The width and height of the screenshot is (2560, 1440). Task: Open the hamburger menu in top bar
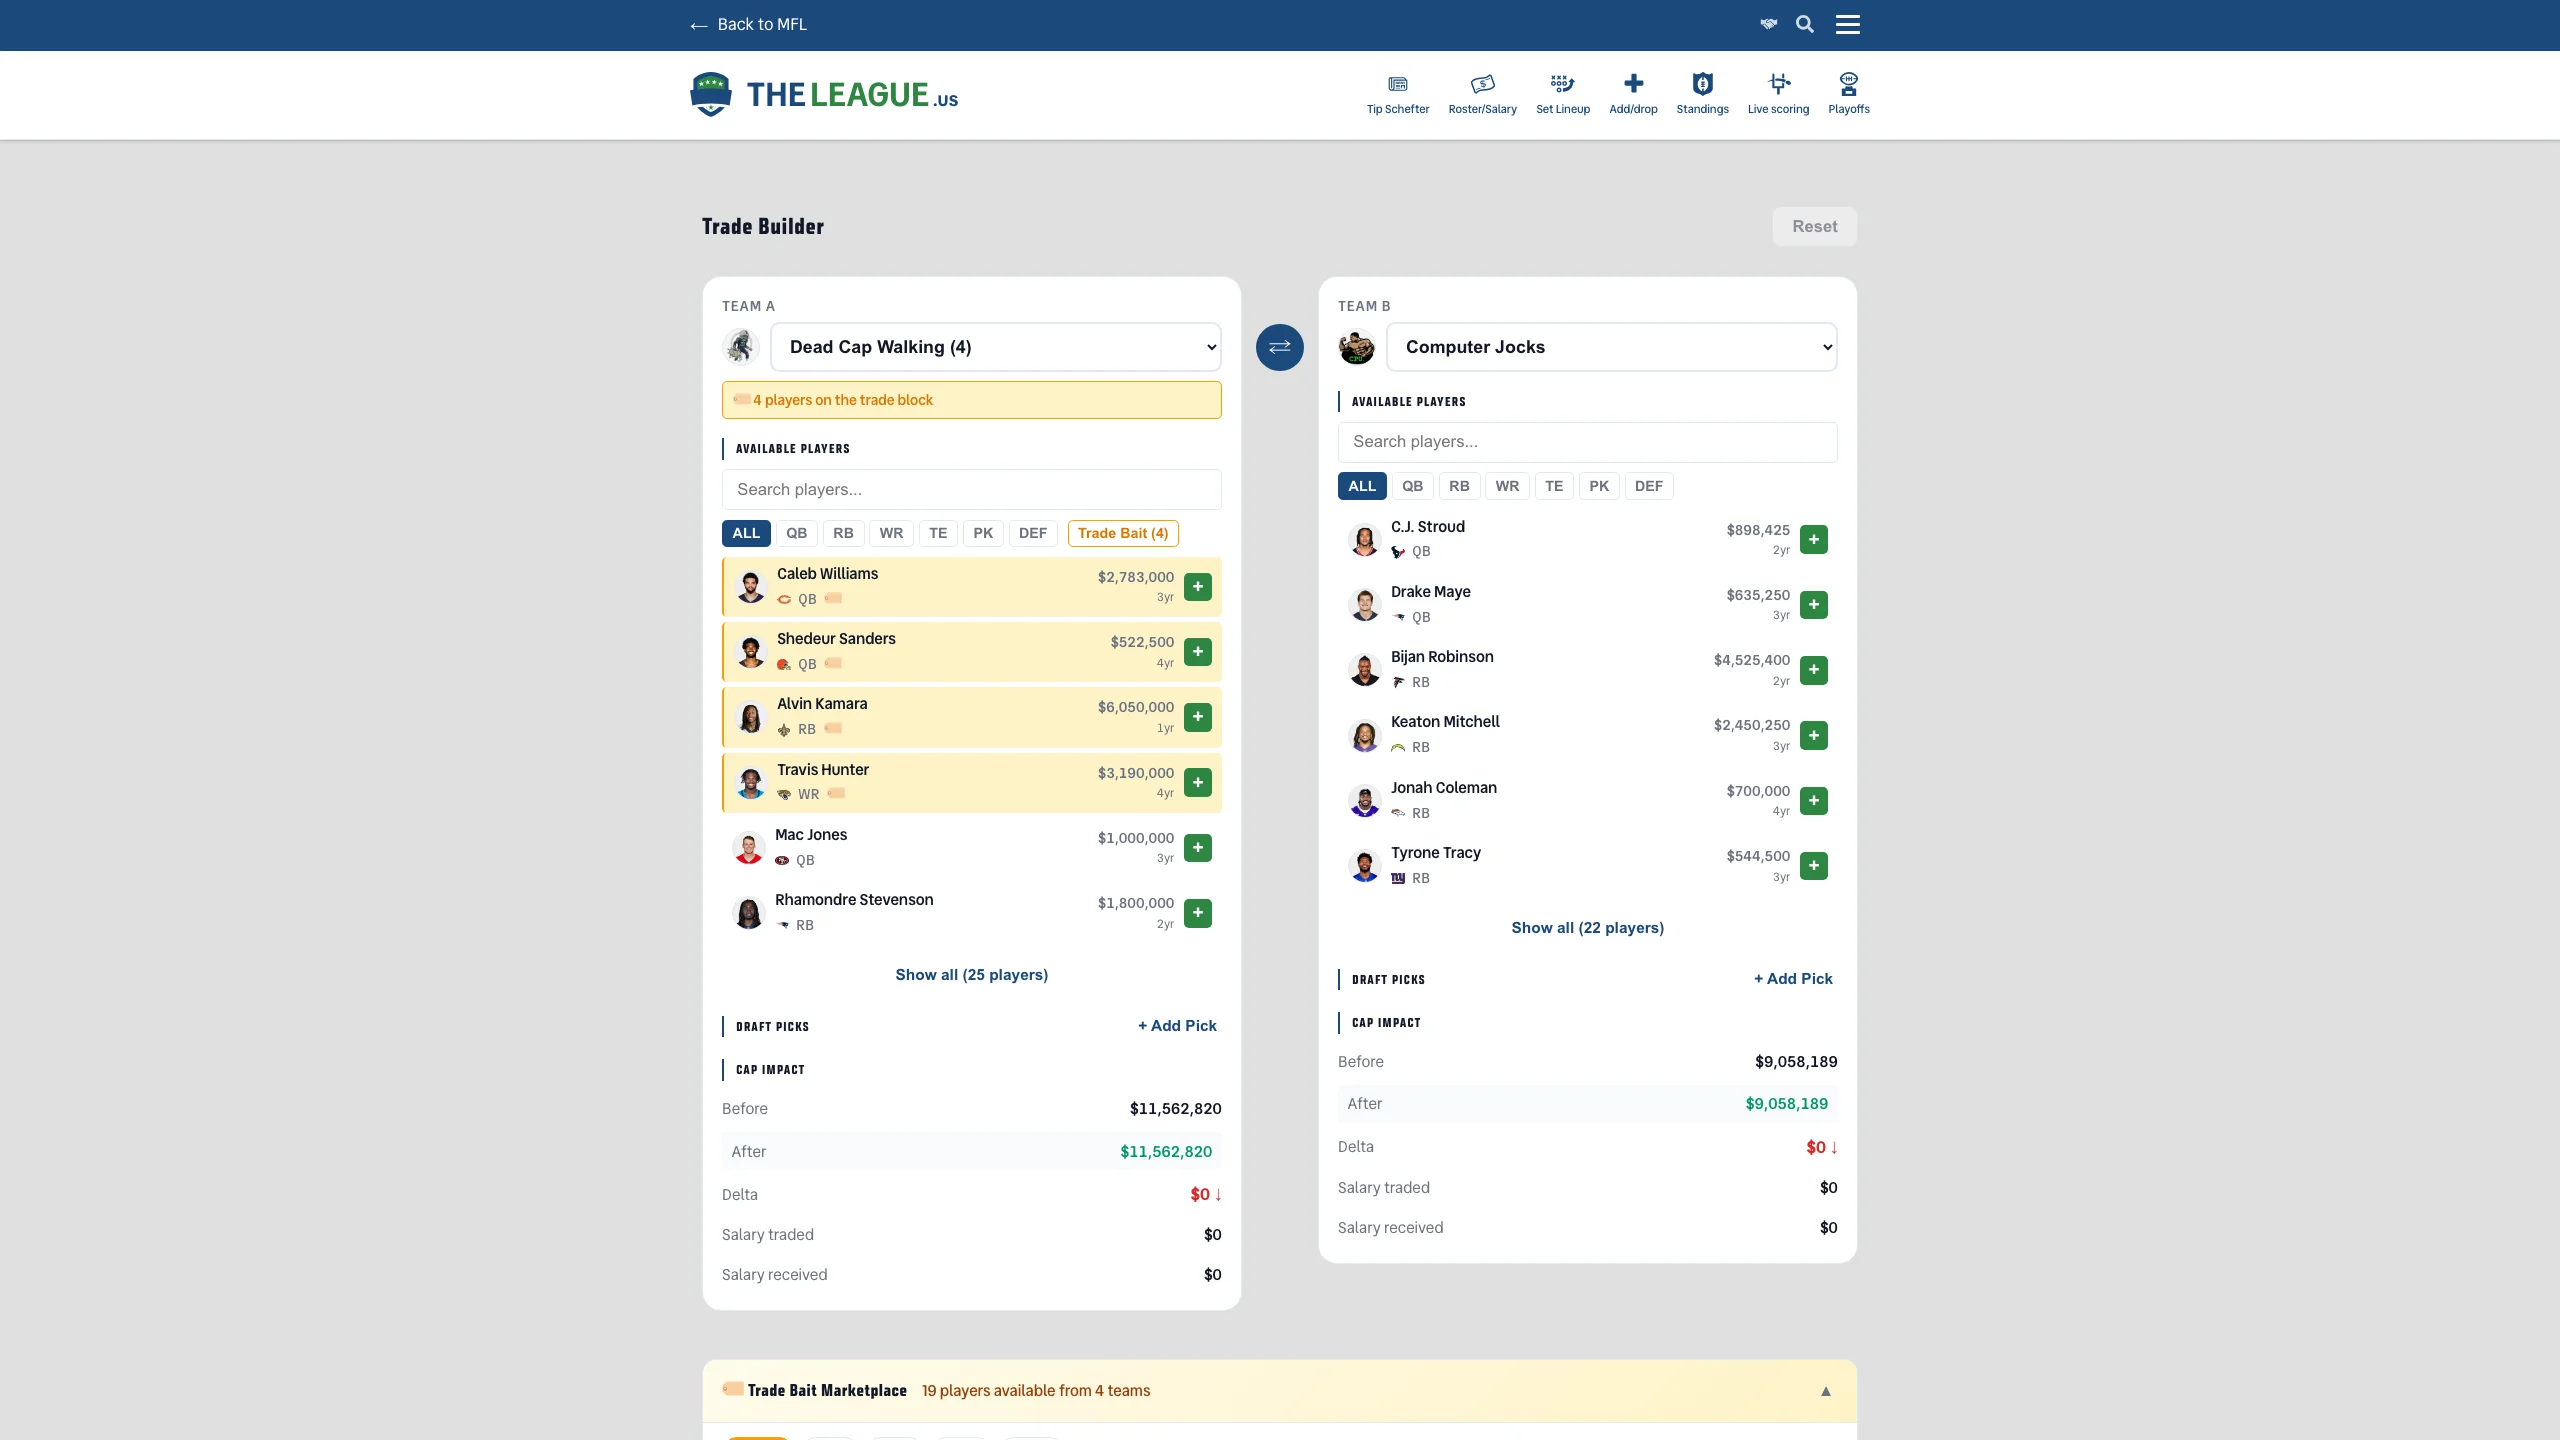point(1847,24)
